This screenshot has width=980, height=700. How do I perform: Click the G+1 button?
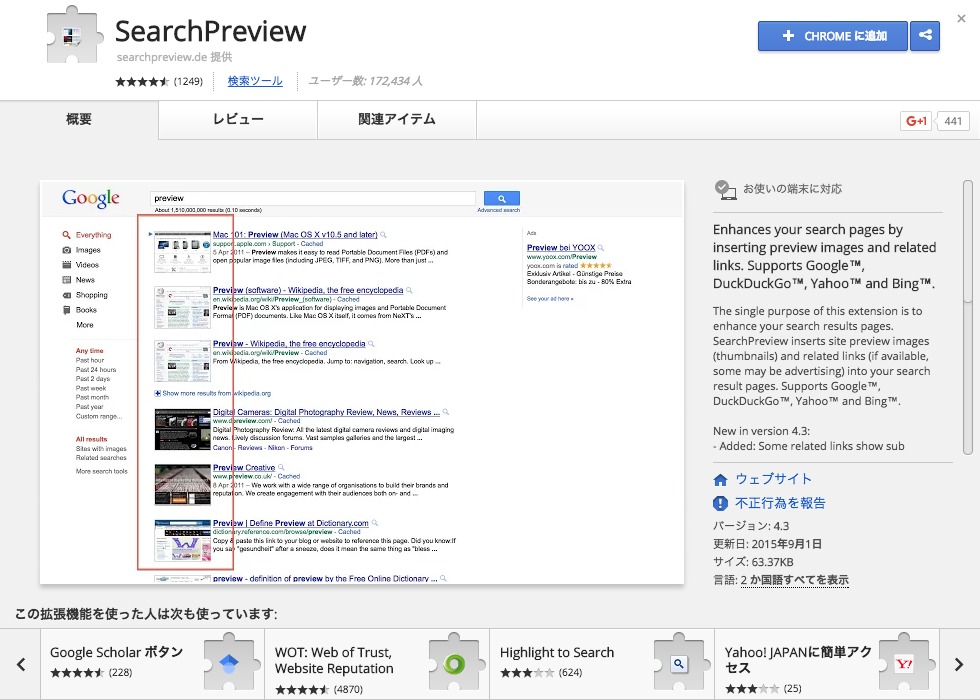pyautogui.click(x=916, y=121)
